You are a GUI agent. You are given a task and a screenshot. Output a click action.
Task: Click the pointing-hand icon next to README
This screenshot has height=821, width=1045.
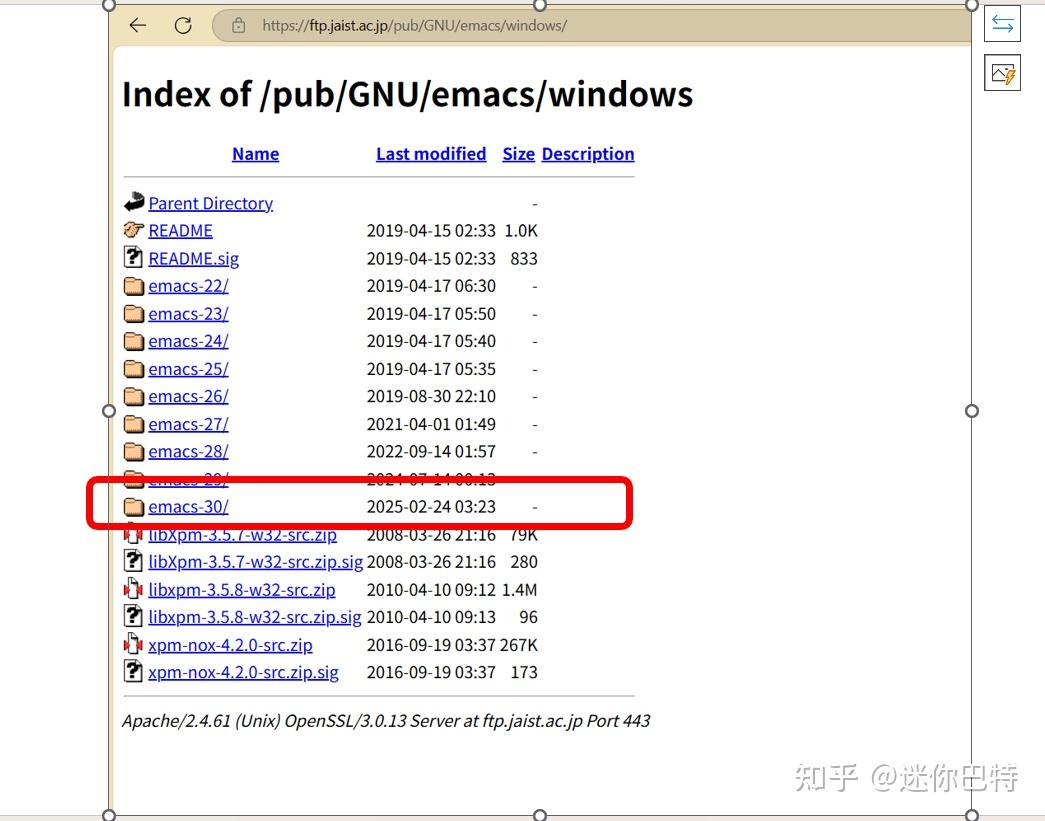[133, 230]
